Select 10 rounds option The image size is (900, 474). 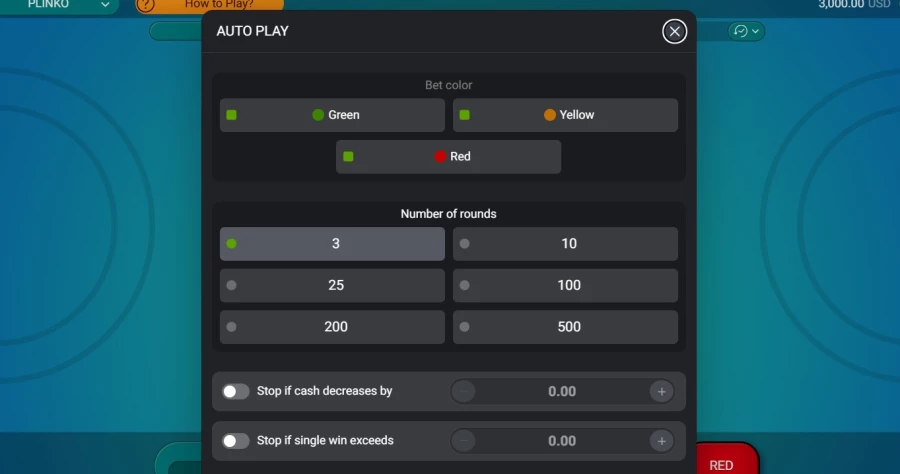click(x=565, y=244)
